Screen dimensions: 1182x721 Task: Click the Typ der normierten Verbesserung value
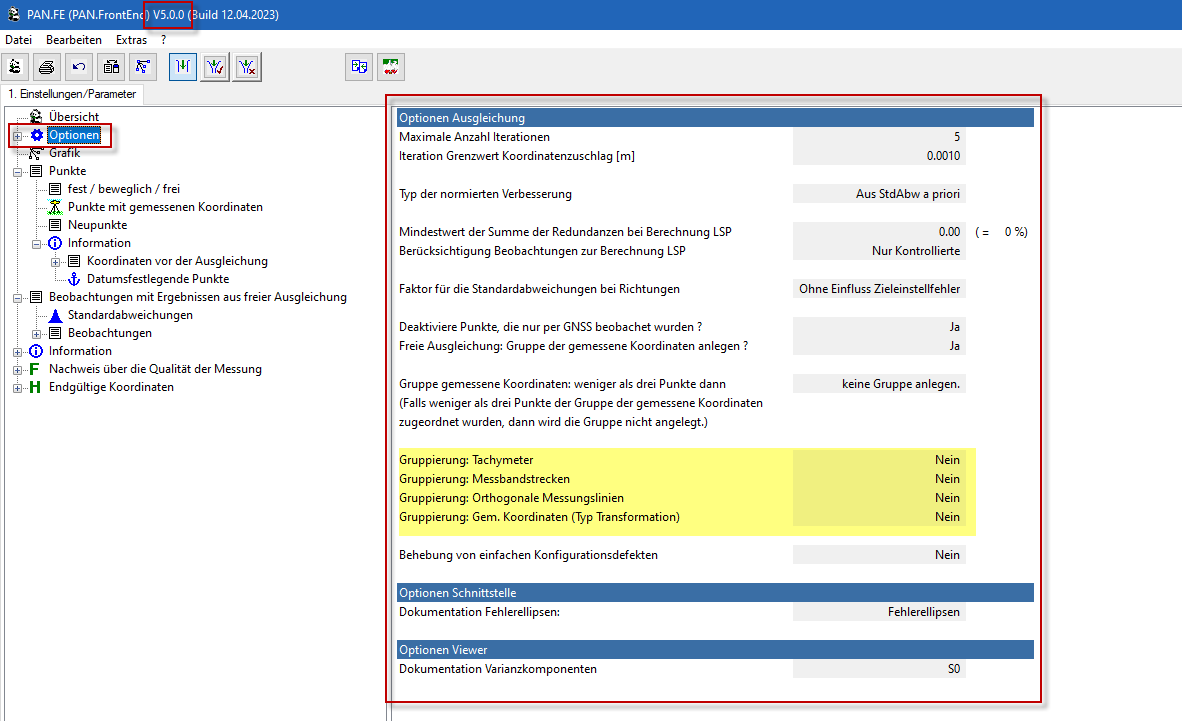click(879, 194)
